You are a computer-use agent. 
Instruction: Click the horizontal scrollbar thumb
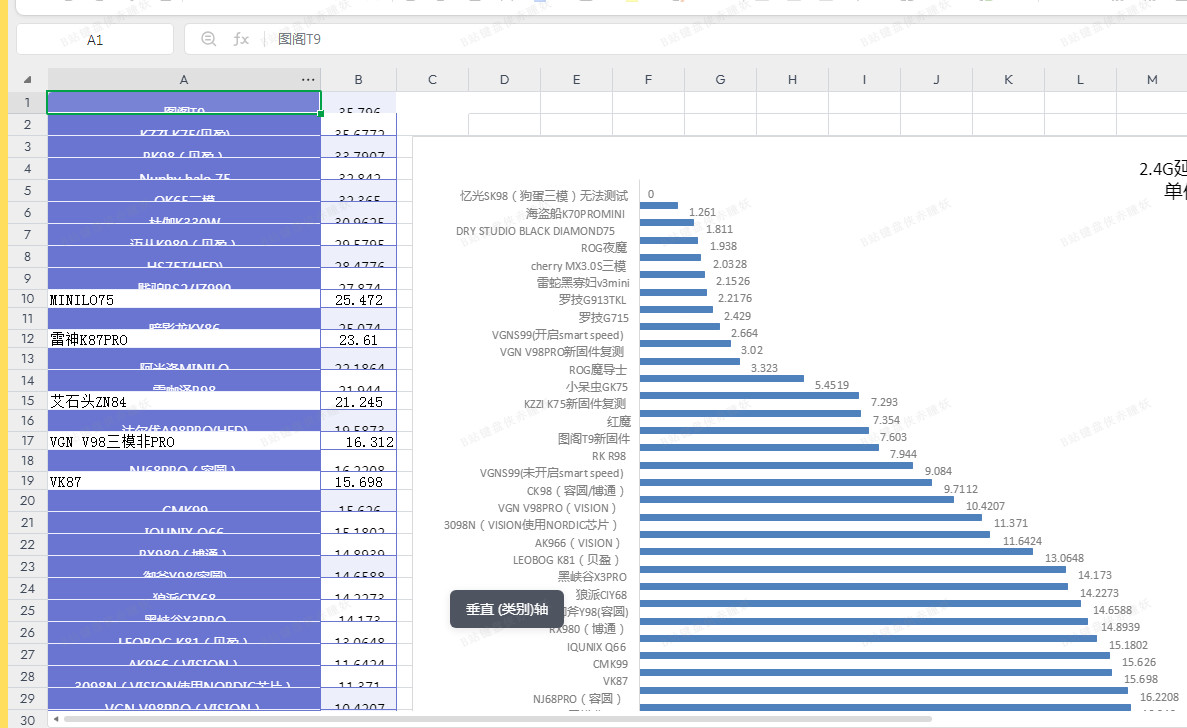[x=497, y=719]
